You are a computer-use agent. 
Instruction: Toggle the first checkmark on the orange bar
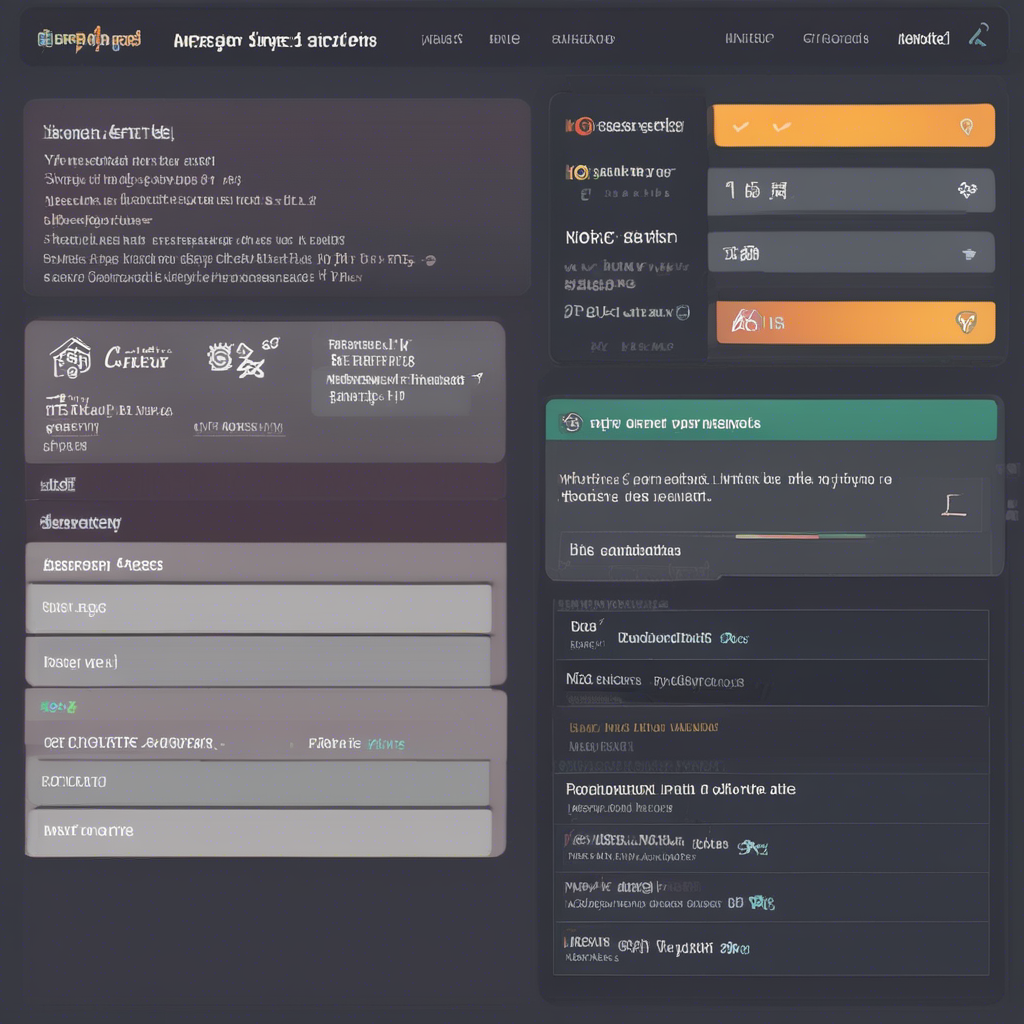click(x=739, y=126)
